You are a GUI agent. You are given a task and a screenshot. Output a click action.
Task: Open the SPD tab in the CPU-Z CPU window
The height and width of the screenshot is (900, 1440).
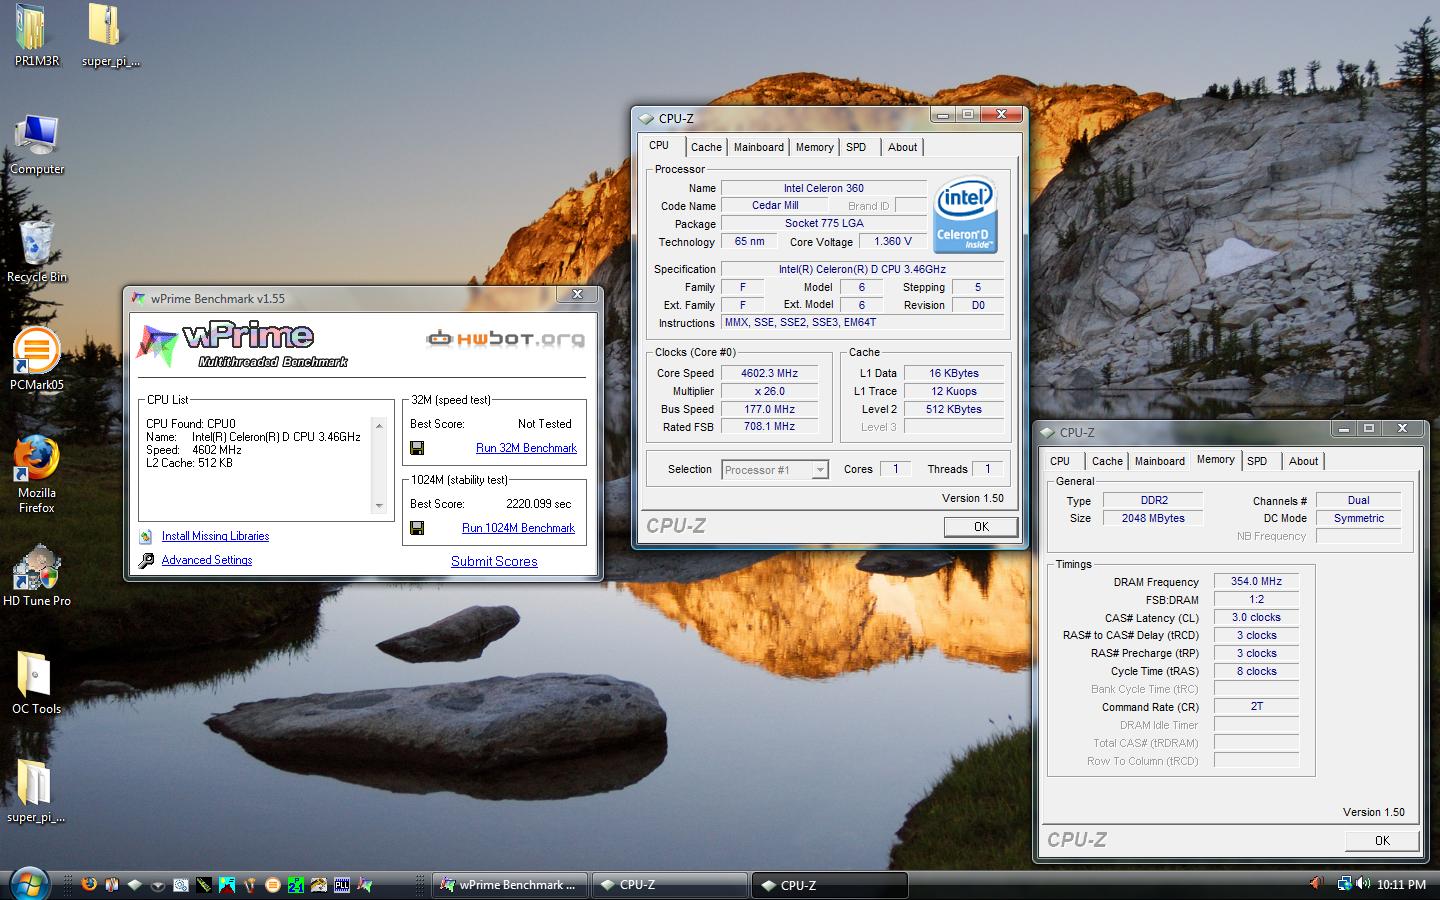[856, 147]
